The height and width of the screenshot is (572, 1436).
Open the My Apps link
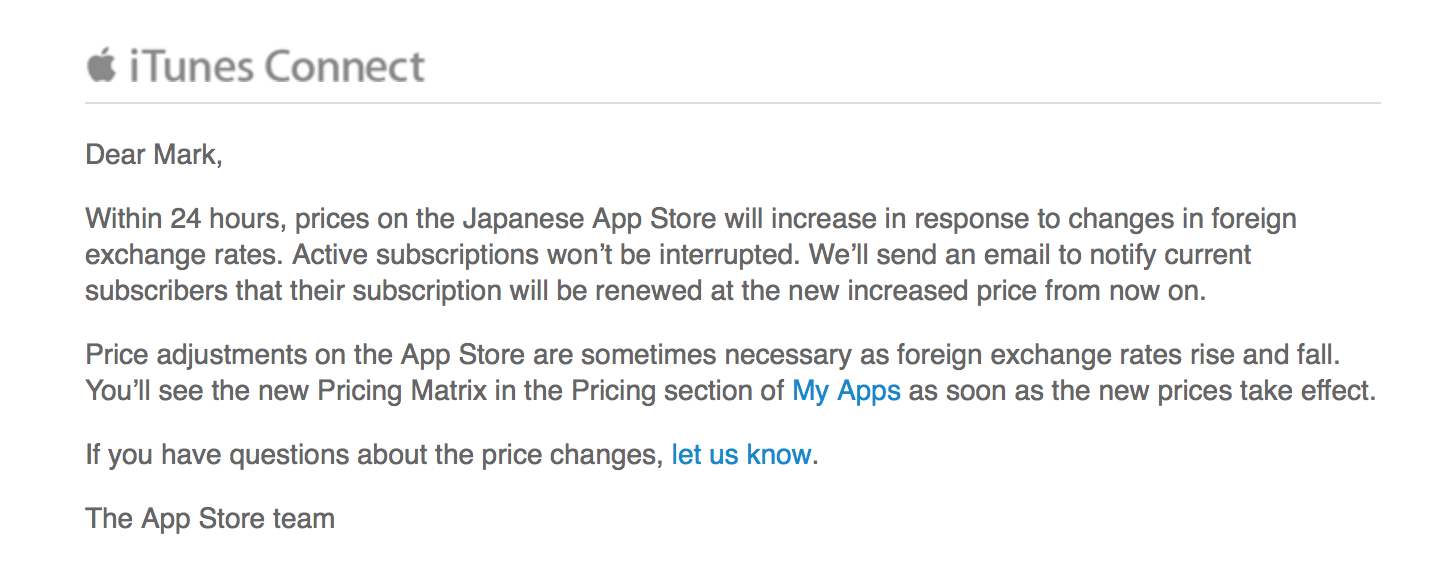click(846, 390)
